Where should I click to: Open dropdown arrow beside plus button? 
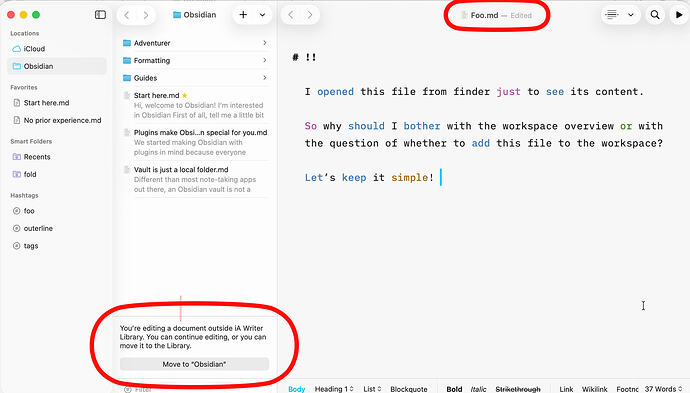coord(262,15)
